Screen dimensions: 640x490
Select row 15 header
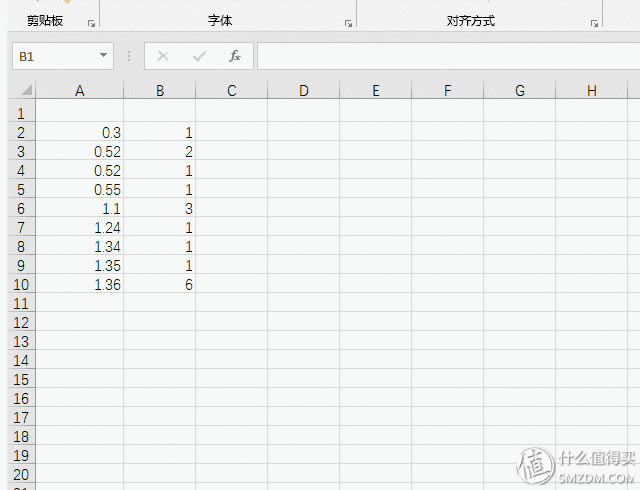point(22,379)
